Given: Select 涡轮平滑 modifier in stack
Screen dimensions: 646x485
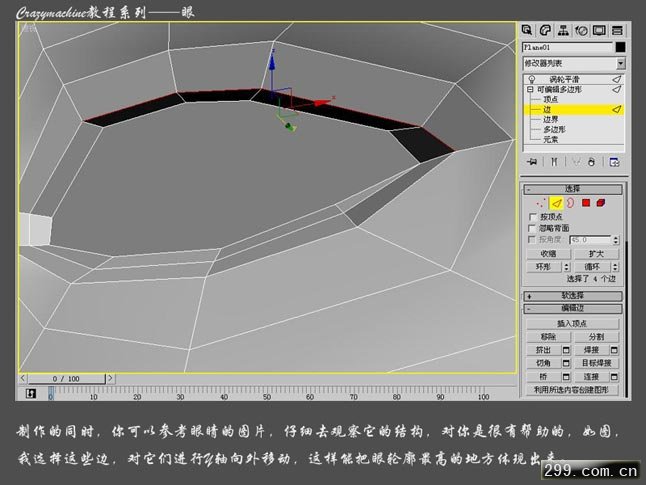Looking at the screenshot, I should (x=564, y=79).
